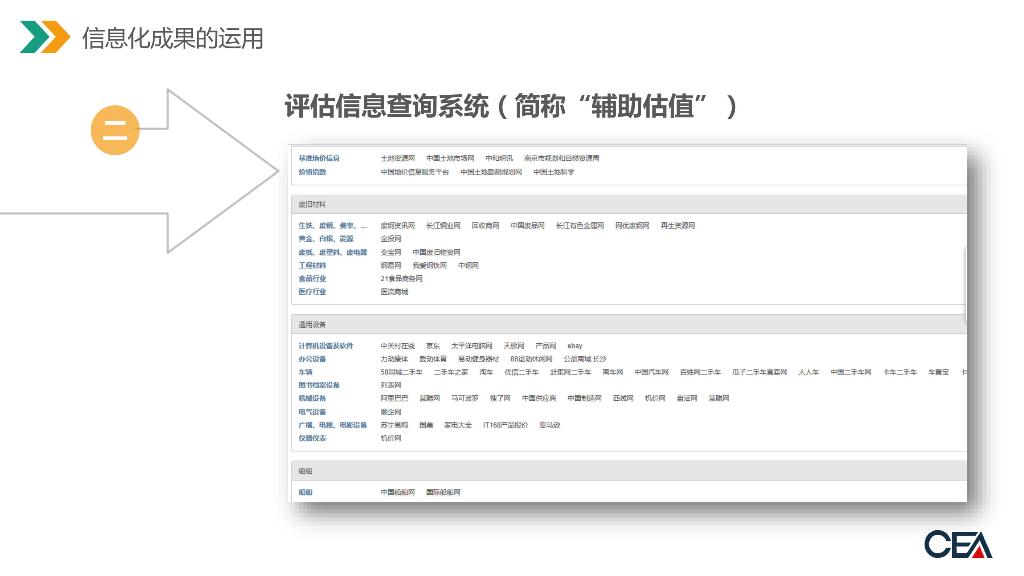Open the 58同城二手车 link
1024x576 pixels.
click(402, 372)
